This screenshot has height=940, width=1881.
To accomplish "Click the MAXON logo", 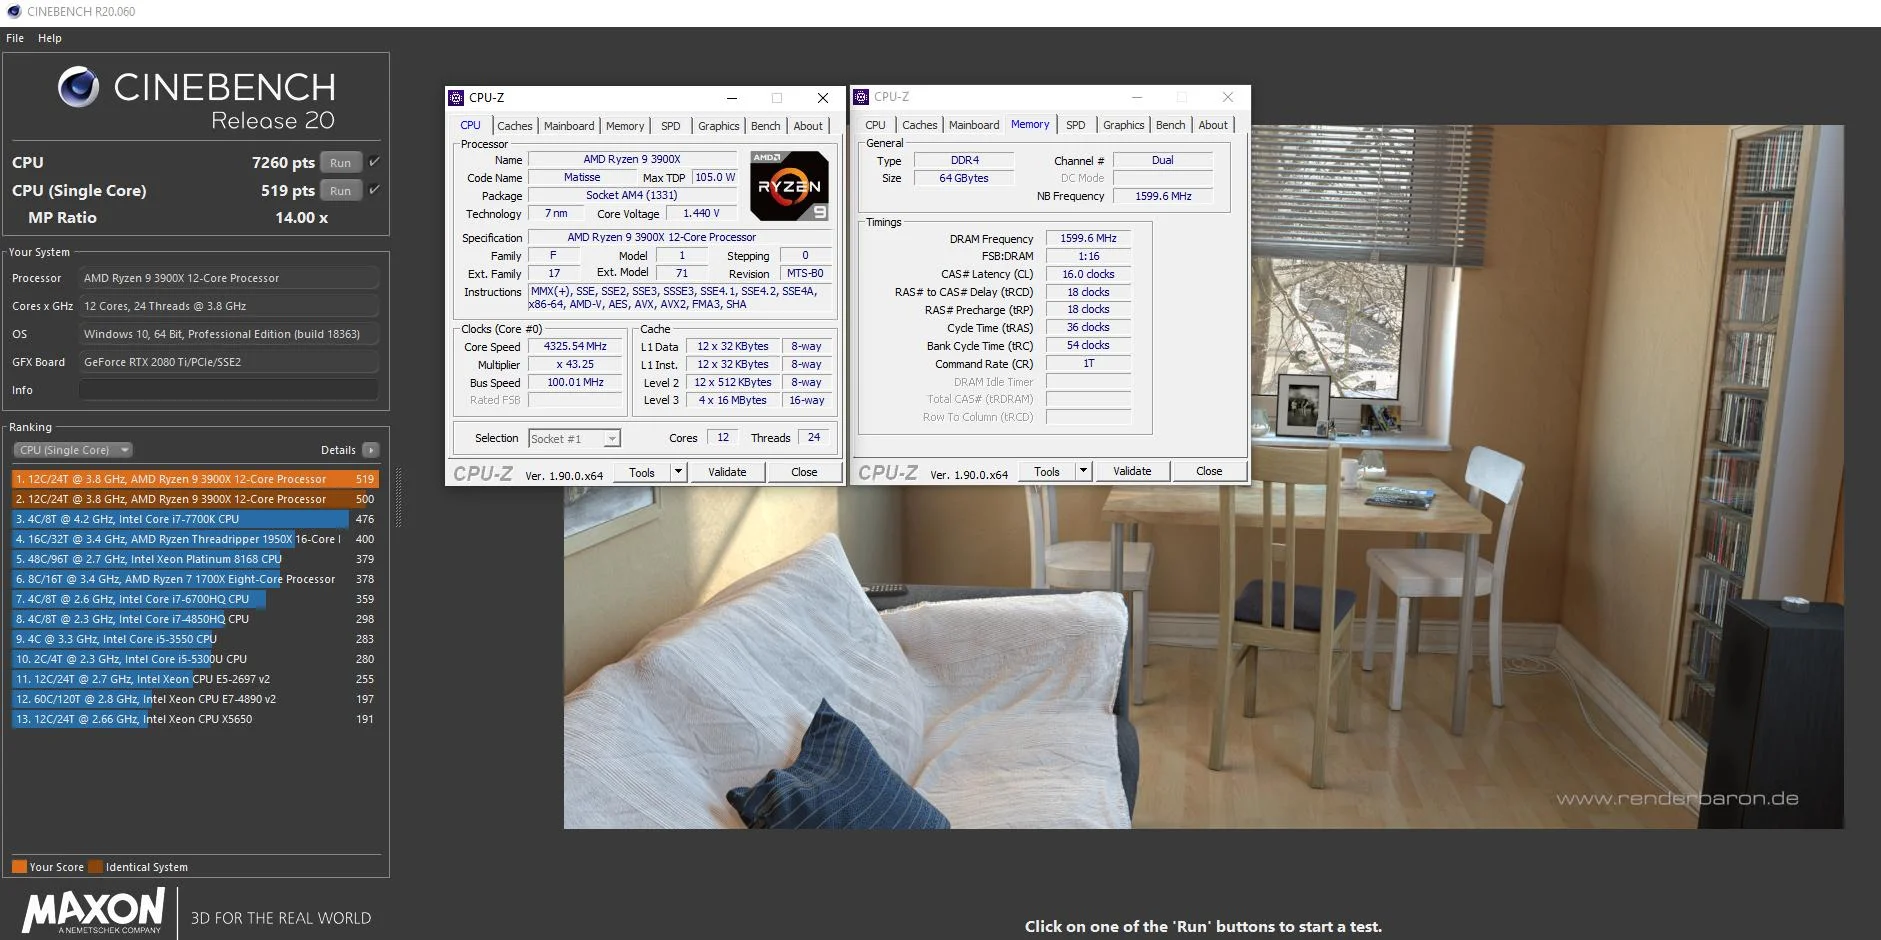I will coord(94,910).
